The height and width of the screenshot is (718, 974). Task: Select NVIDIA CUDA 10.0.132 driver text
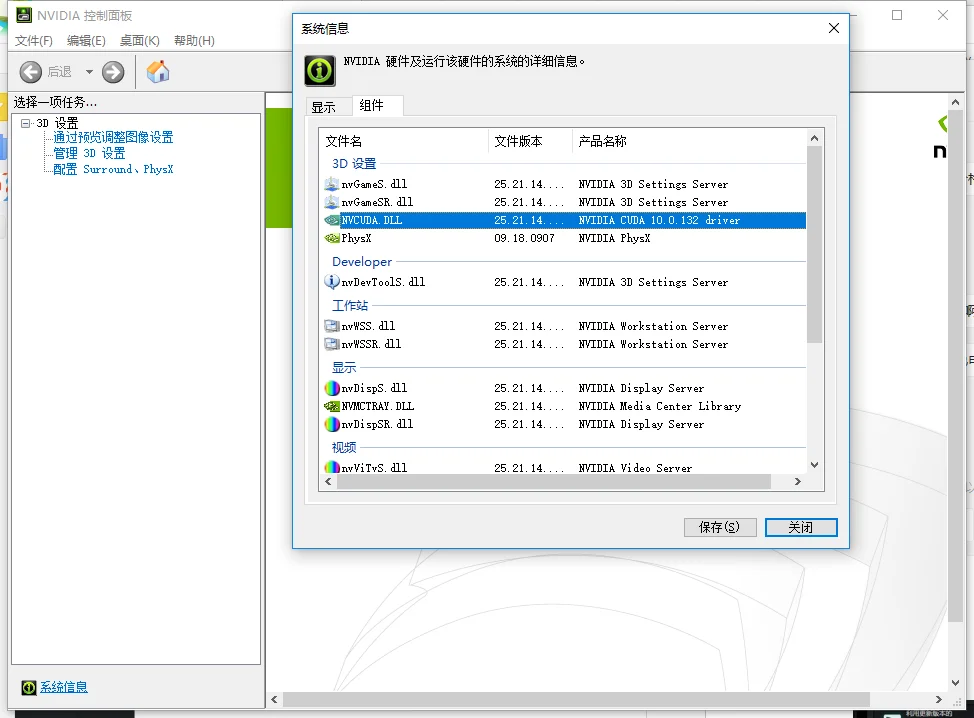click(x=659, y=220)
